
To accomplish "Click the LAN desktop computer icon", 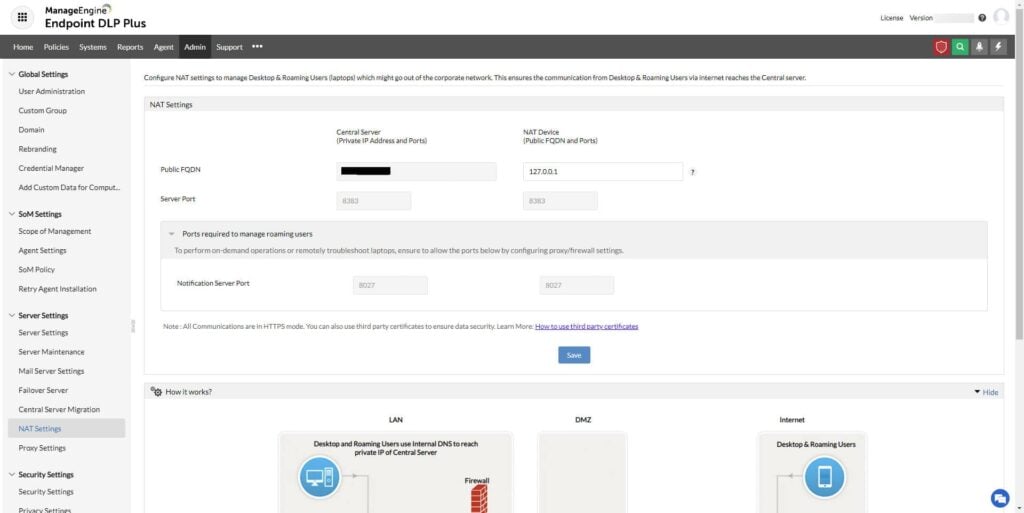I will click(x=319, y=477).
